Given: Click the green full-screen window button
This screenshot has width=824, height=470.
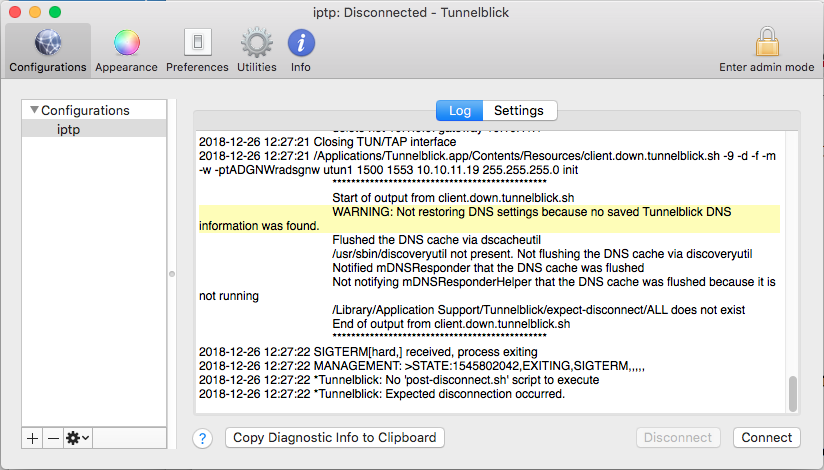Looking at the screenshot, I should pos(55,12).
